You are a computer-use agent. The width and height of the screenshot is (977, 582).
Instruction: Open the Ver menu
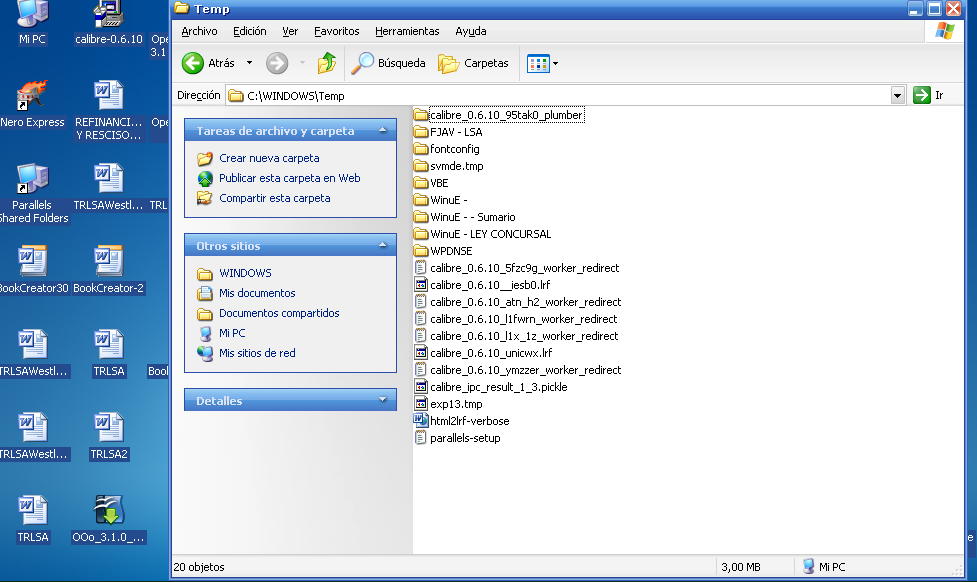(x=290, y=31)
